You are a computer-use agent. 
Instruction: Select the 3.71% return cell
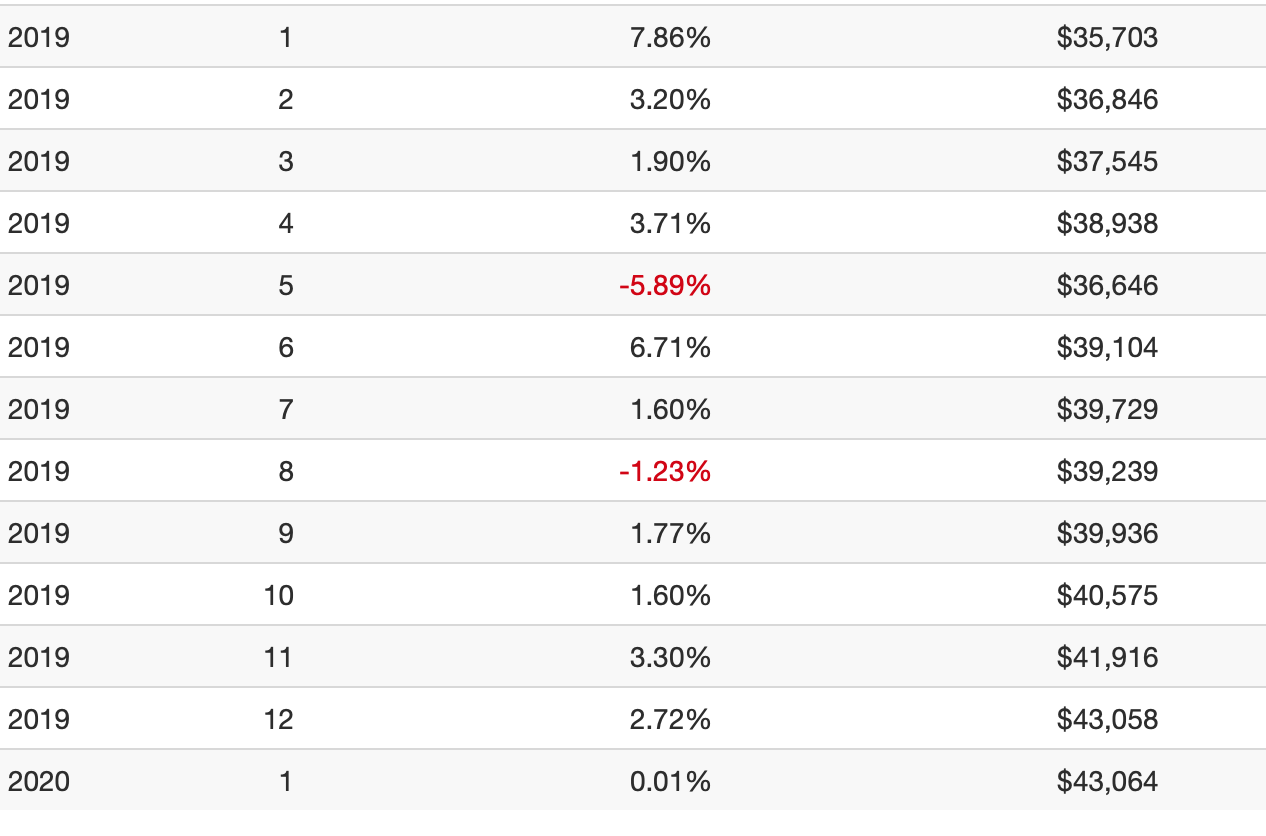tap(670, 223)
